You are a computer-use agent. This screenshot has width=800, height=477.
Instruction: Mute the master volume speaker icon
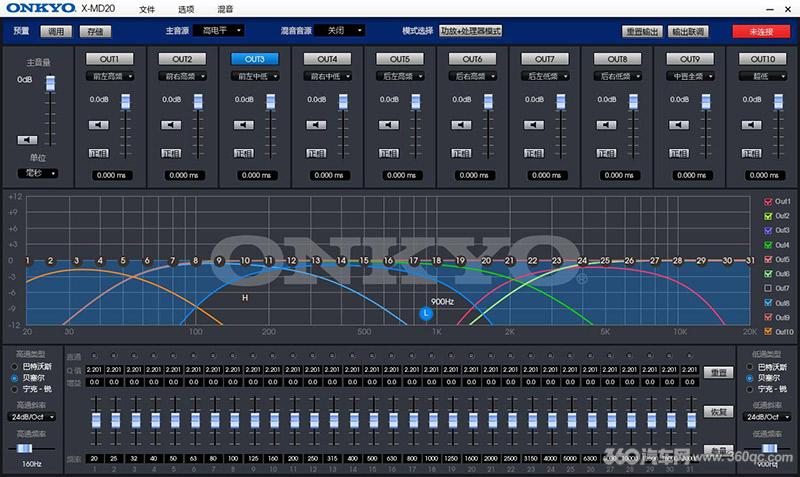(x=27, y=140)
